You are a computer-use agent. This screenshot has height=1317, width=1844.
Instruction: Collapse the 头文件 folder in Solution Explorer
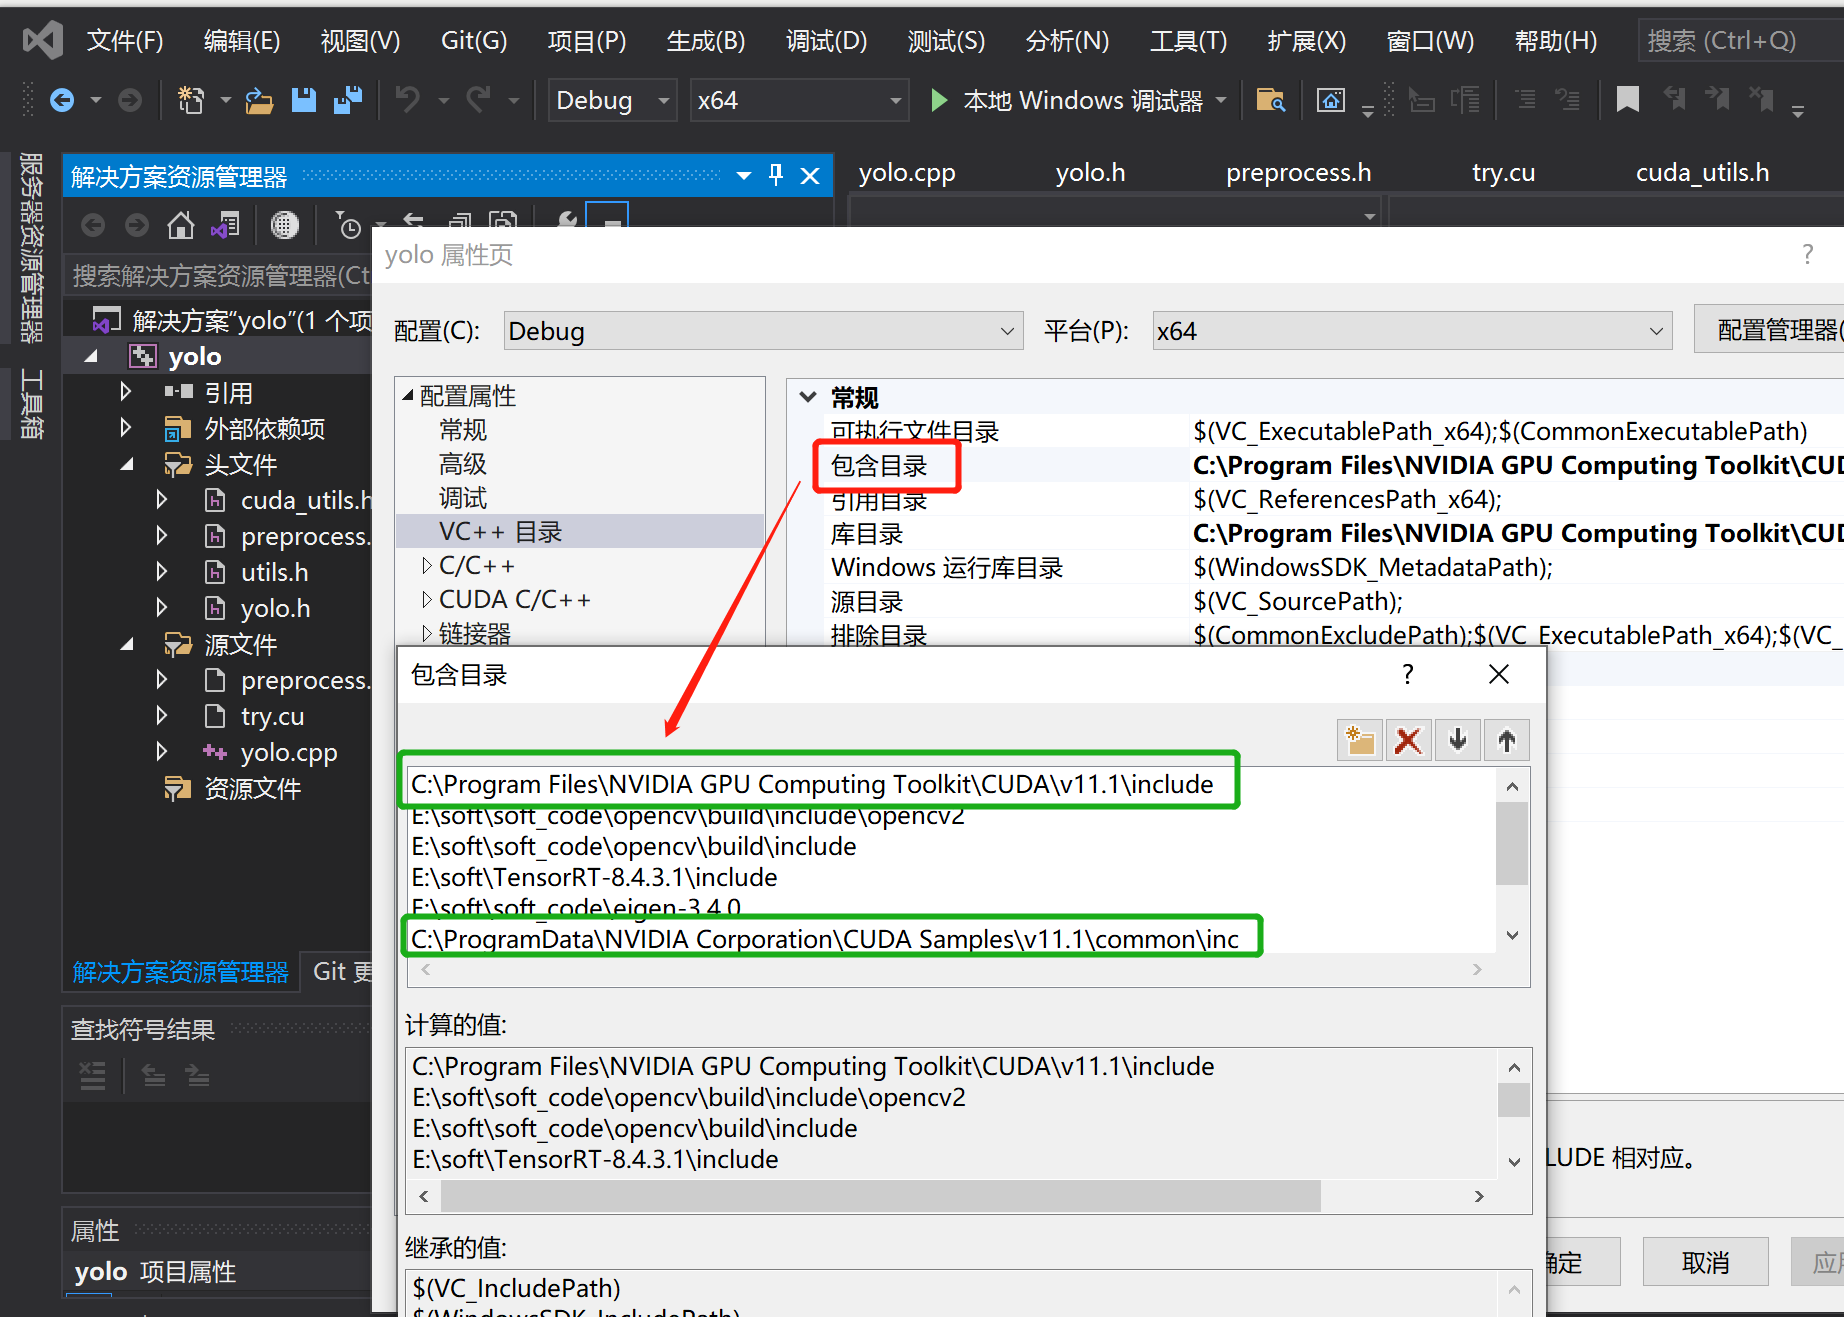(x=125, y=464)
